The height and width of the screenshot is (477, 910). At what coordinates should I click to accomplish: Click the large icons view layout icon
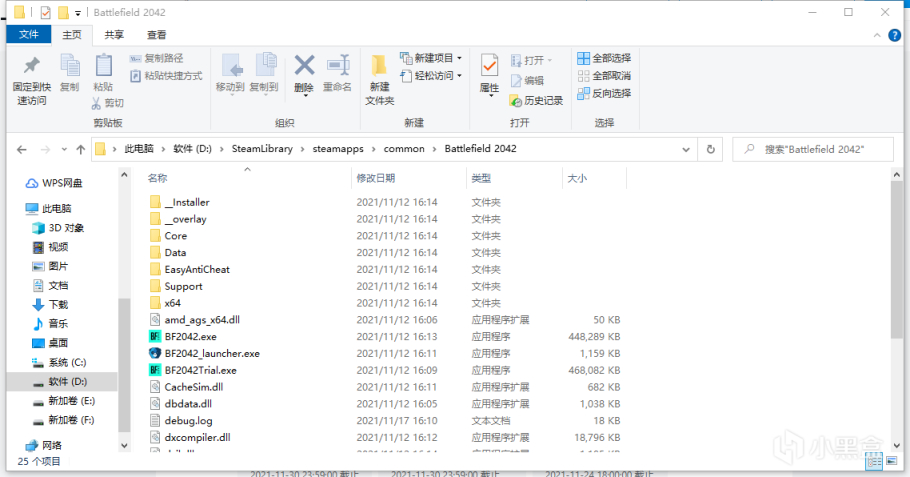coord(890,461)
